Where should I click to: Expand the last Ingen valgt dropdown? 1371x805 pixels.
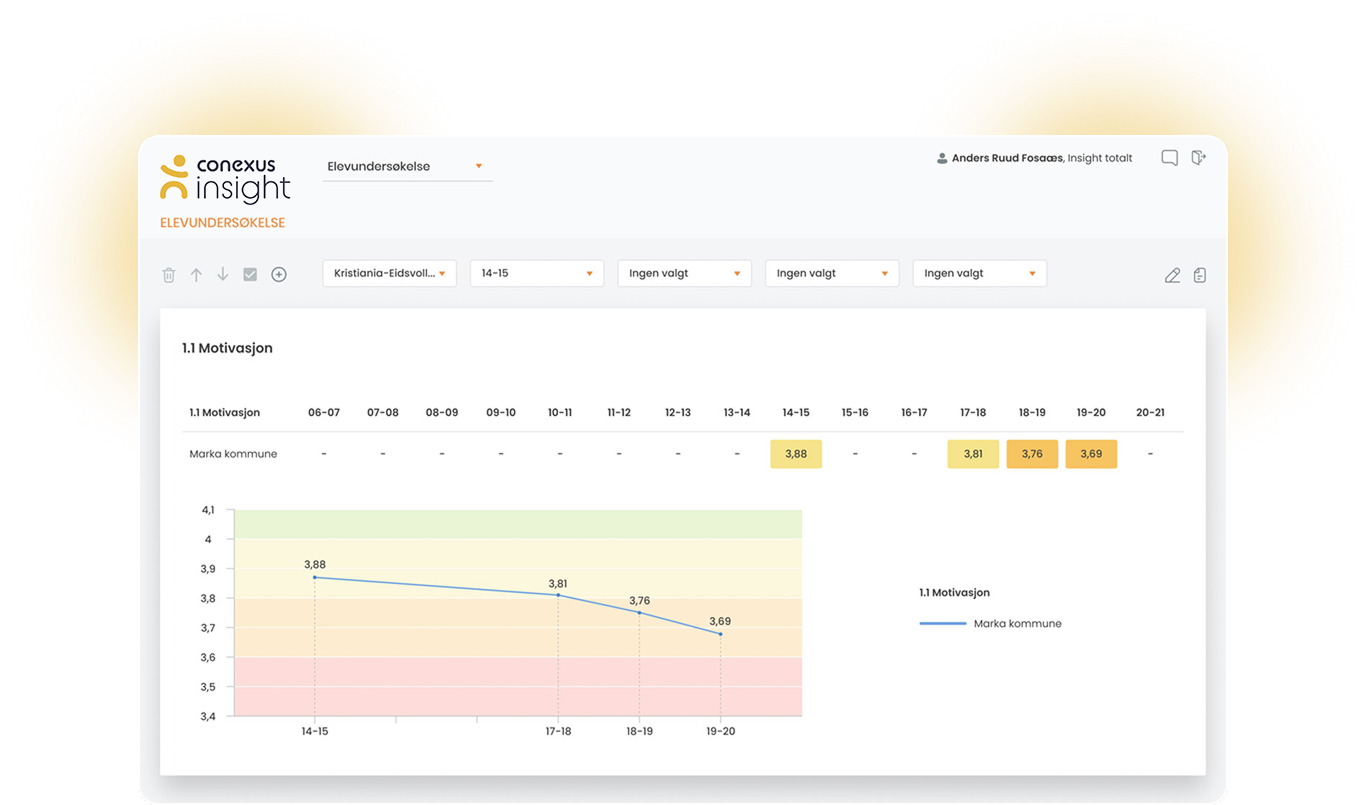pos(979,274)
